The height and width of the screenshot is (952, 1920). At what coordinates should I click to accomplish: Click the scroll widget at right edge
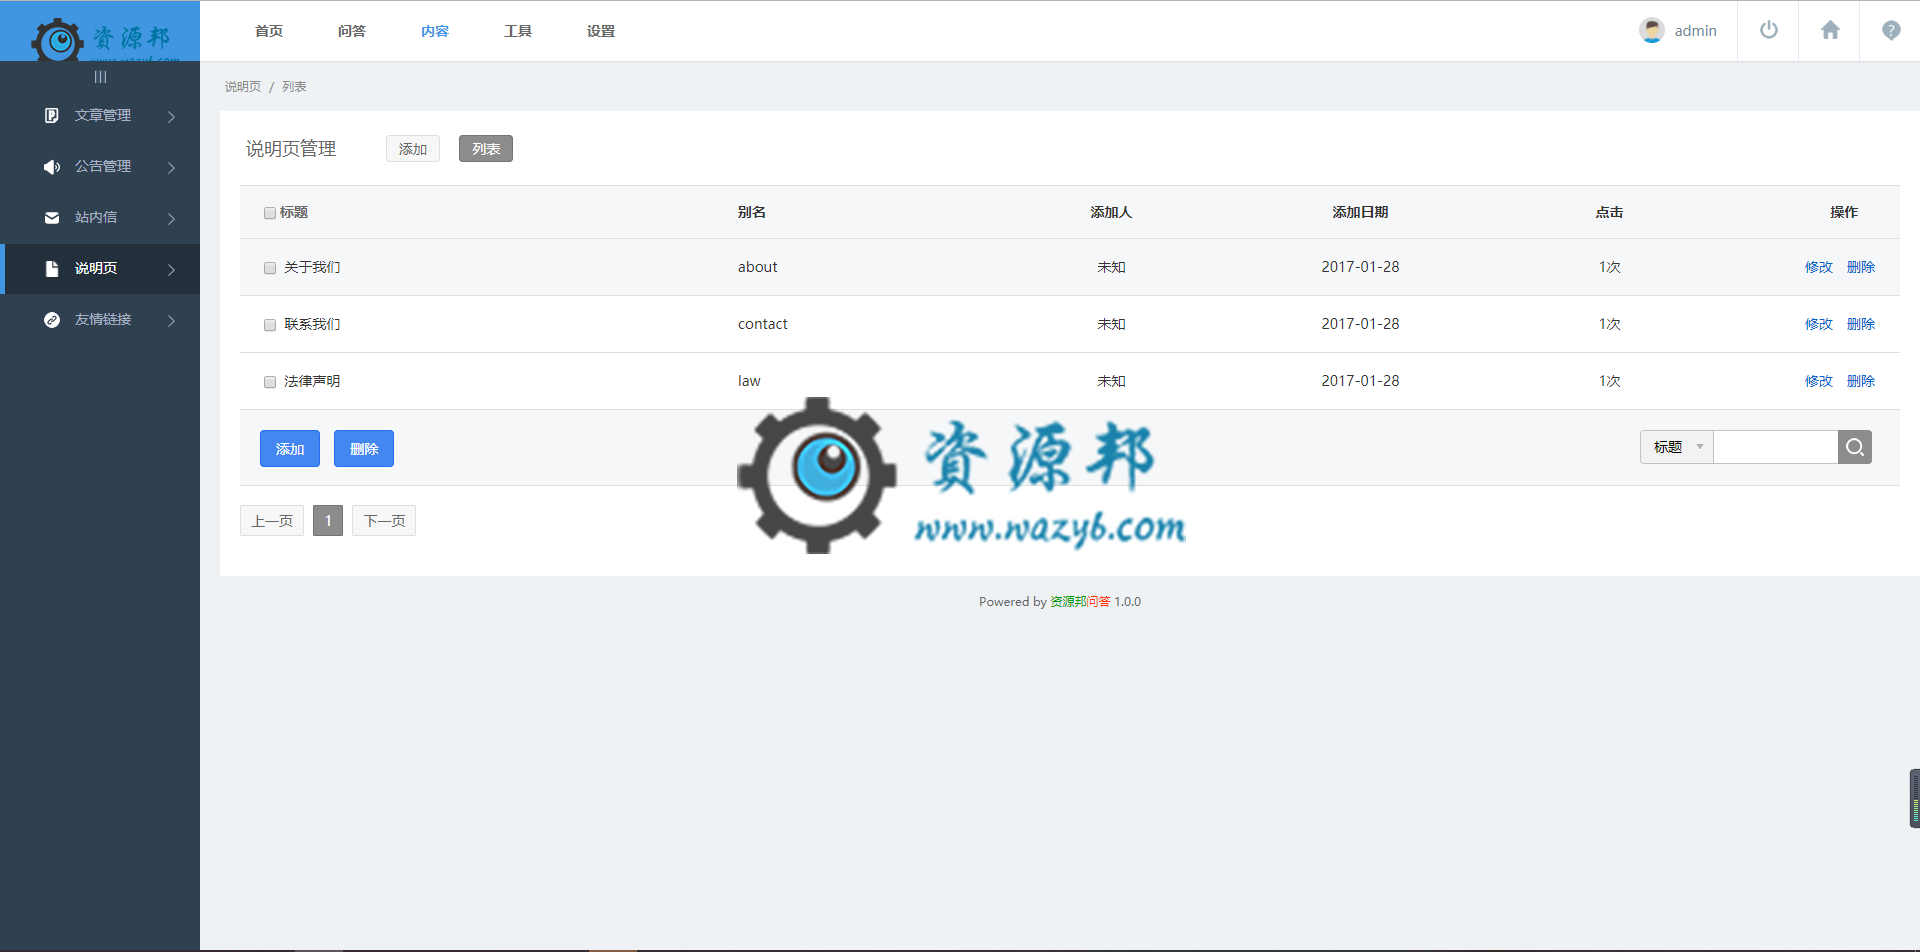pos(1914,798)
